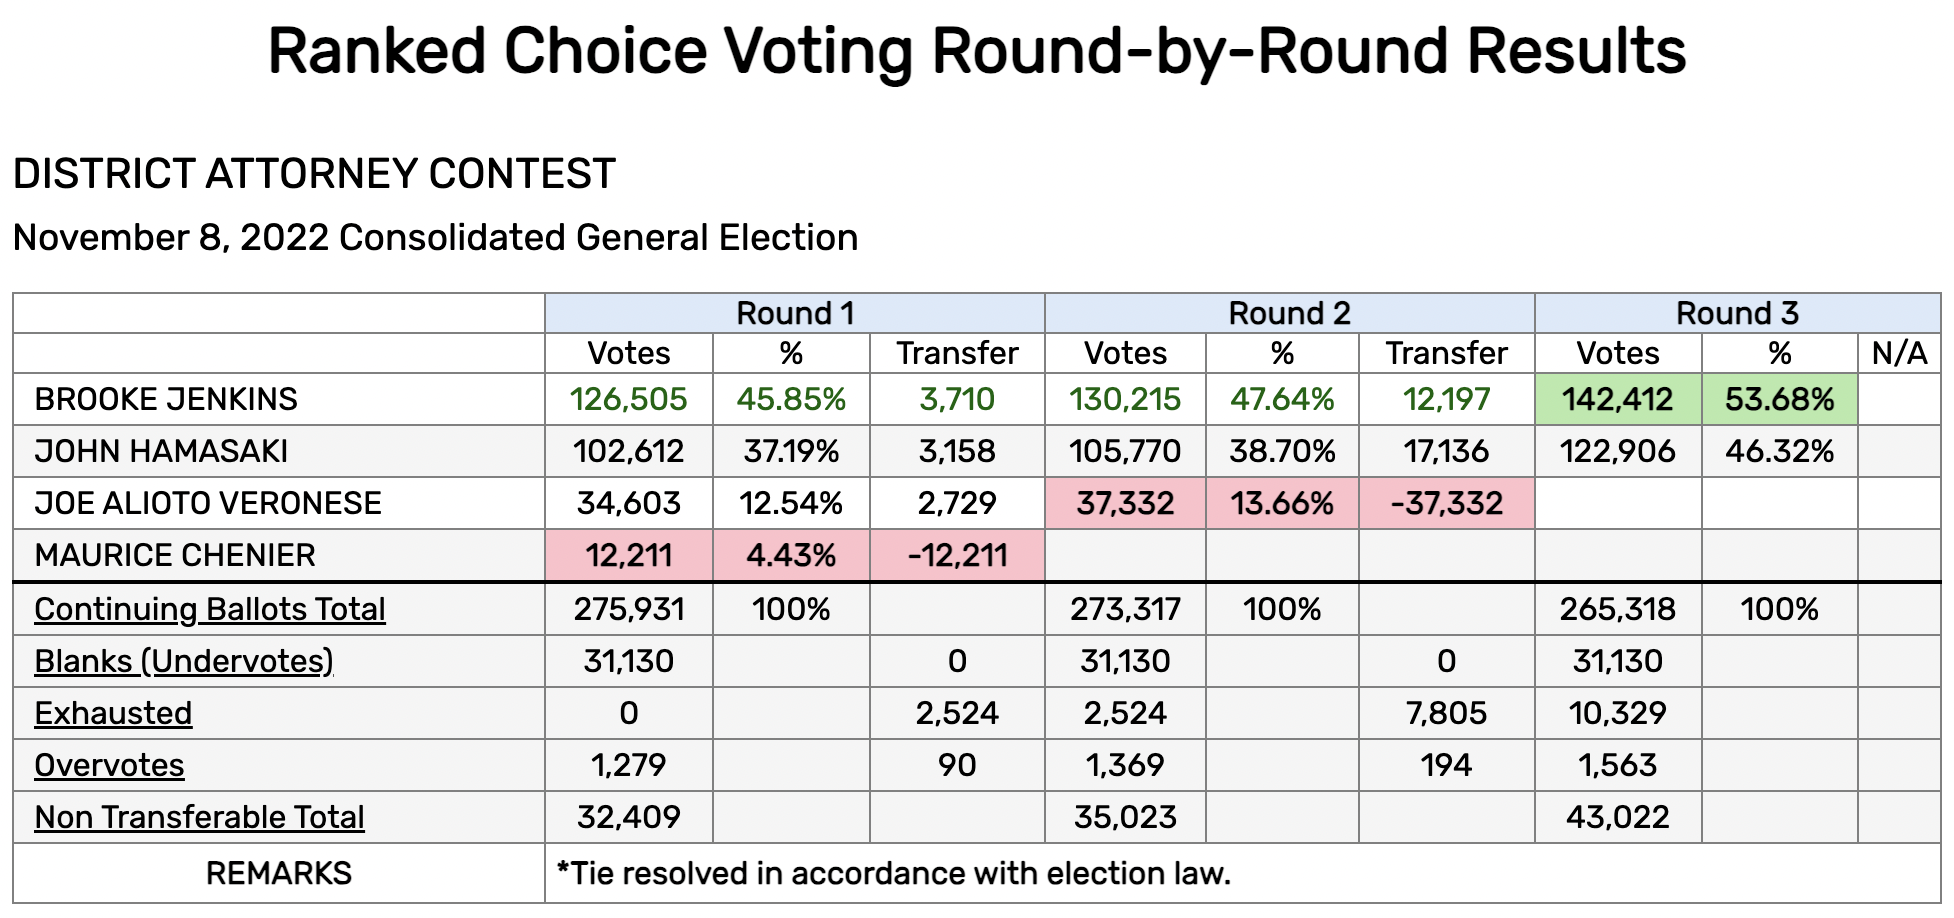Open the Non Transferable Total link

click(x=199, y=817)
